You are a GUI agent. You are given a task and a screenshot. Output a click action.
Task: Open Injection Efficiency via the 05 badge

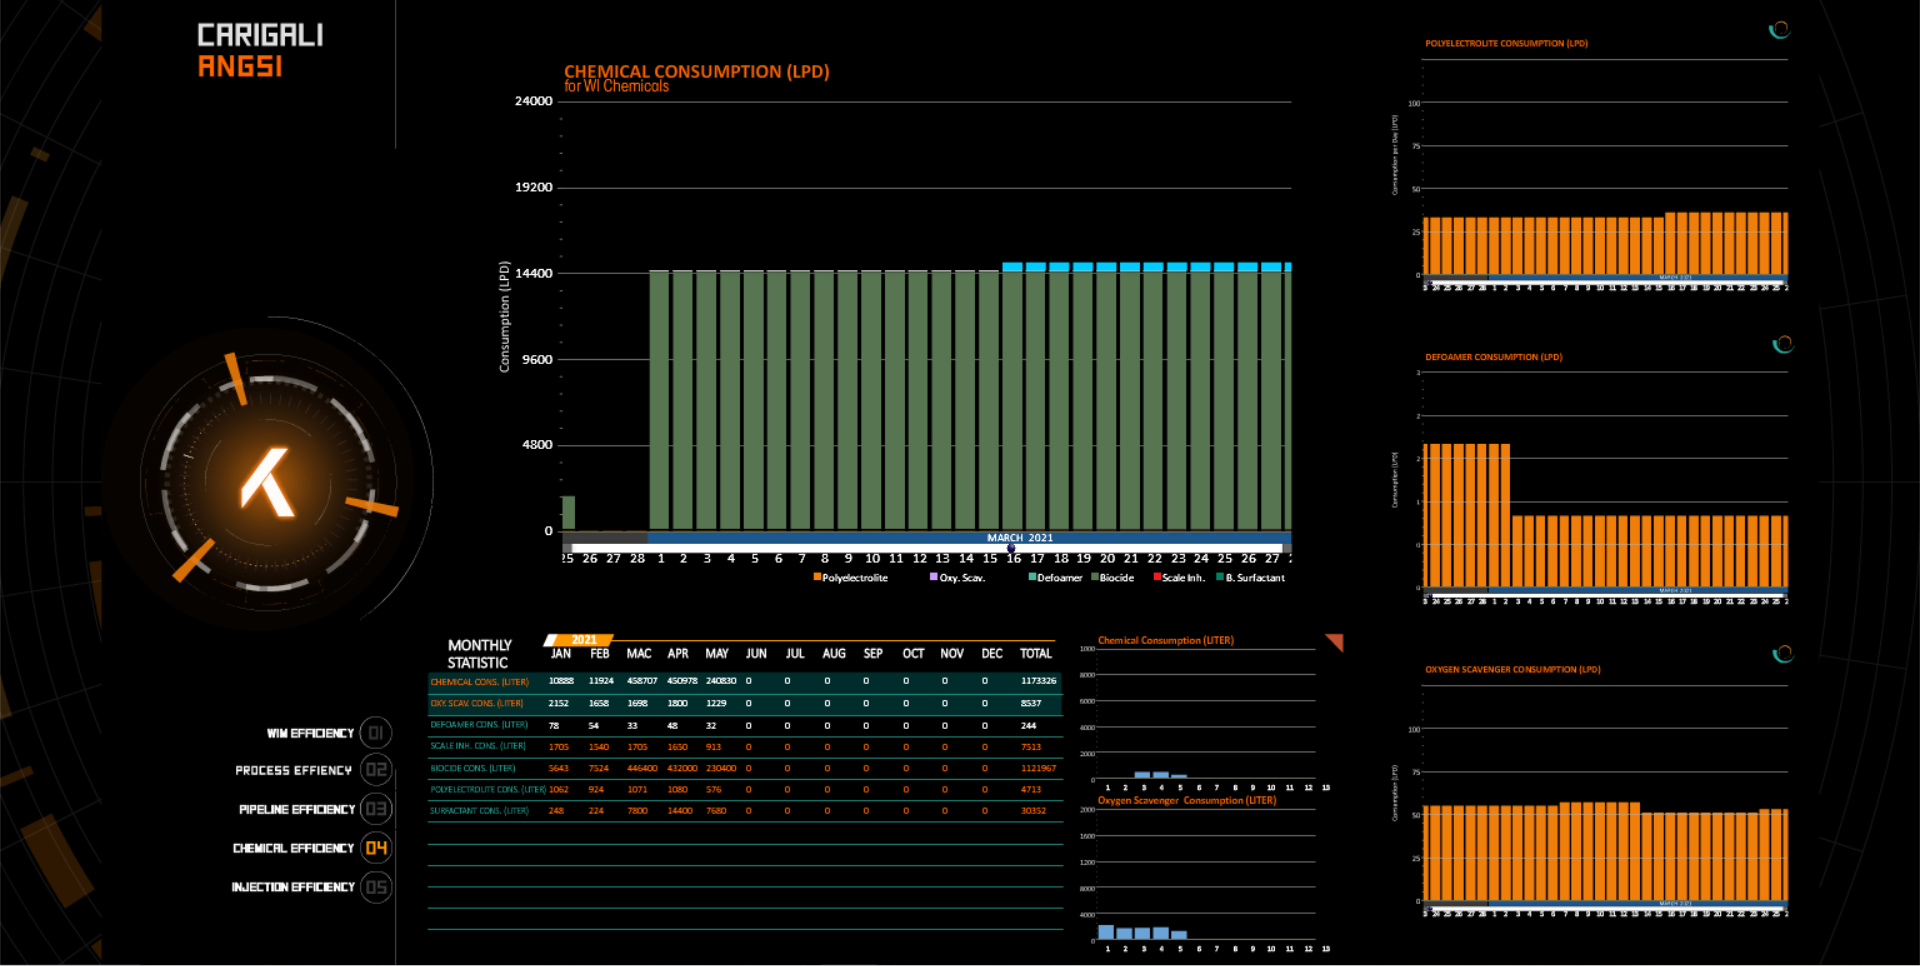click(376, 887)
